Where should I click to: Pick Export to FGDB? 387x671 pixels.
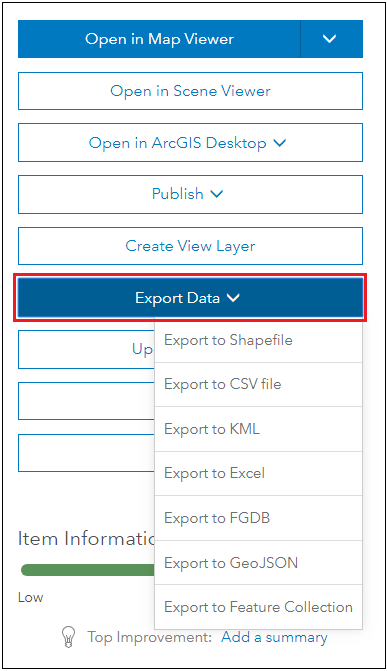tap(259, 518)
